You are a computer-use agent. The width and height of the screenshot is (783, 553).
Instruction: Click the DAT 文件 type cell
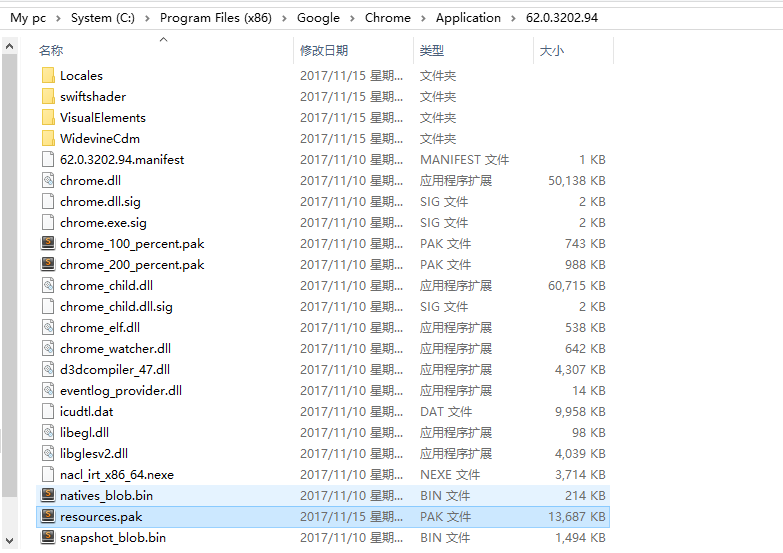(x=446, y=411)
